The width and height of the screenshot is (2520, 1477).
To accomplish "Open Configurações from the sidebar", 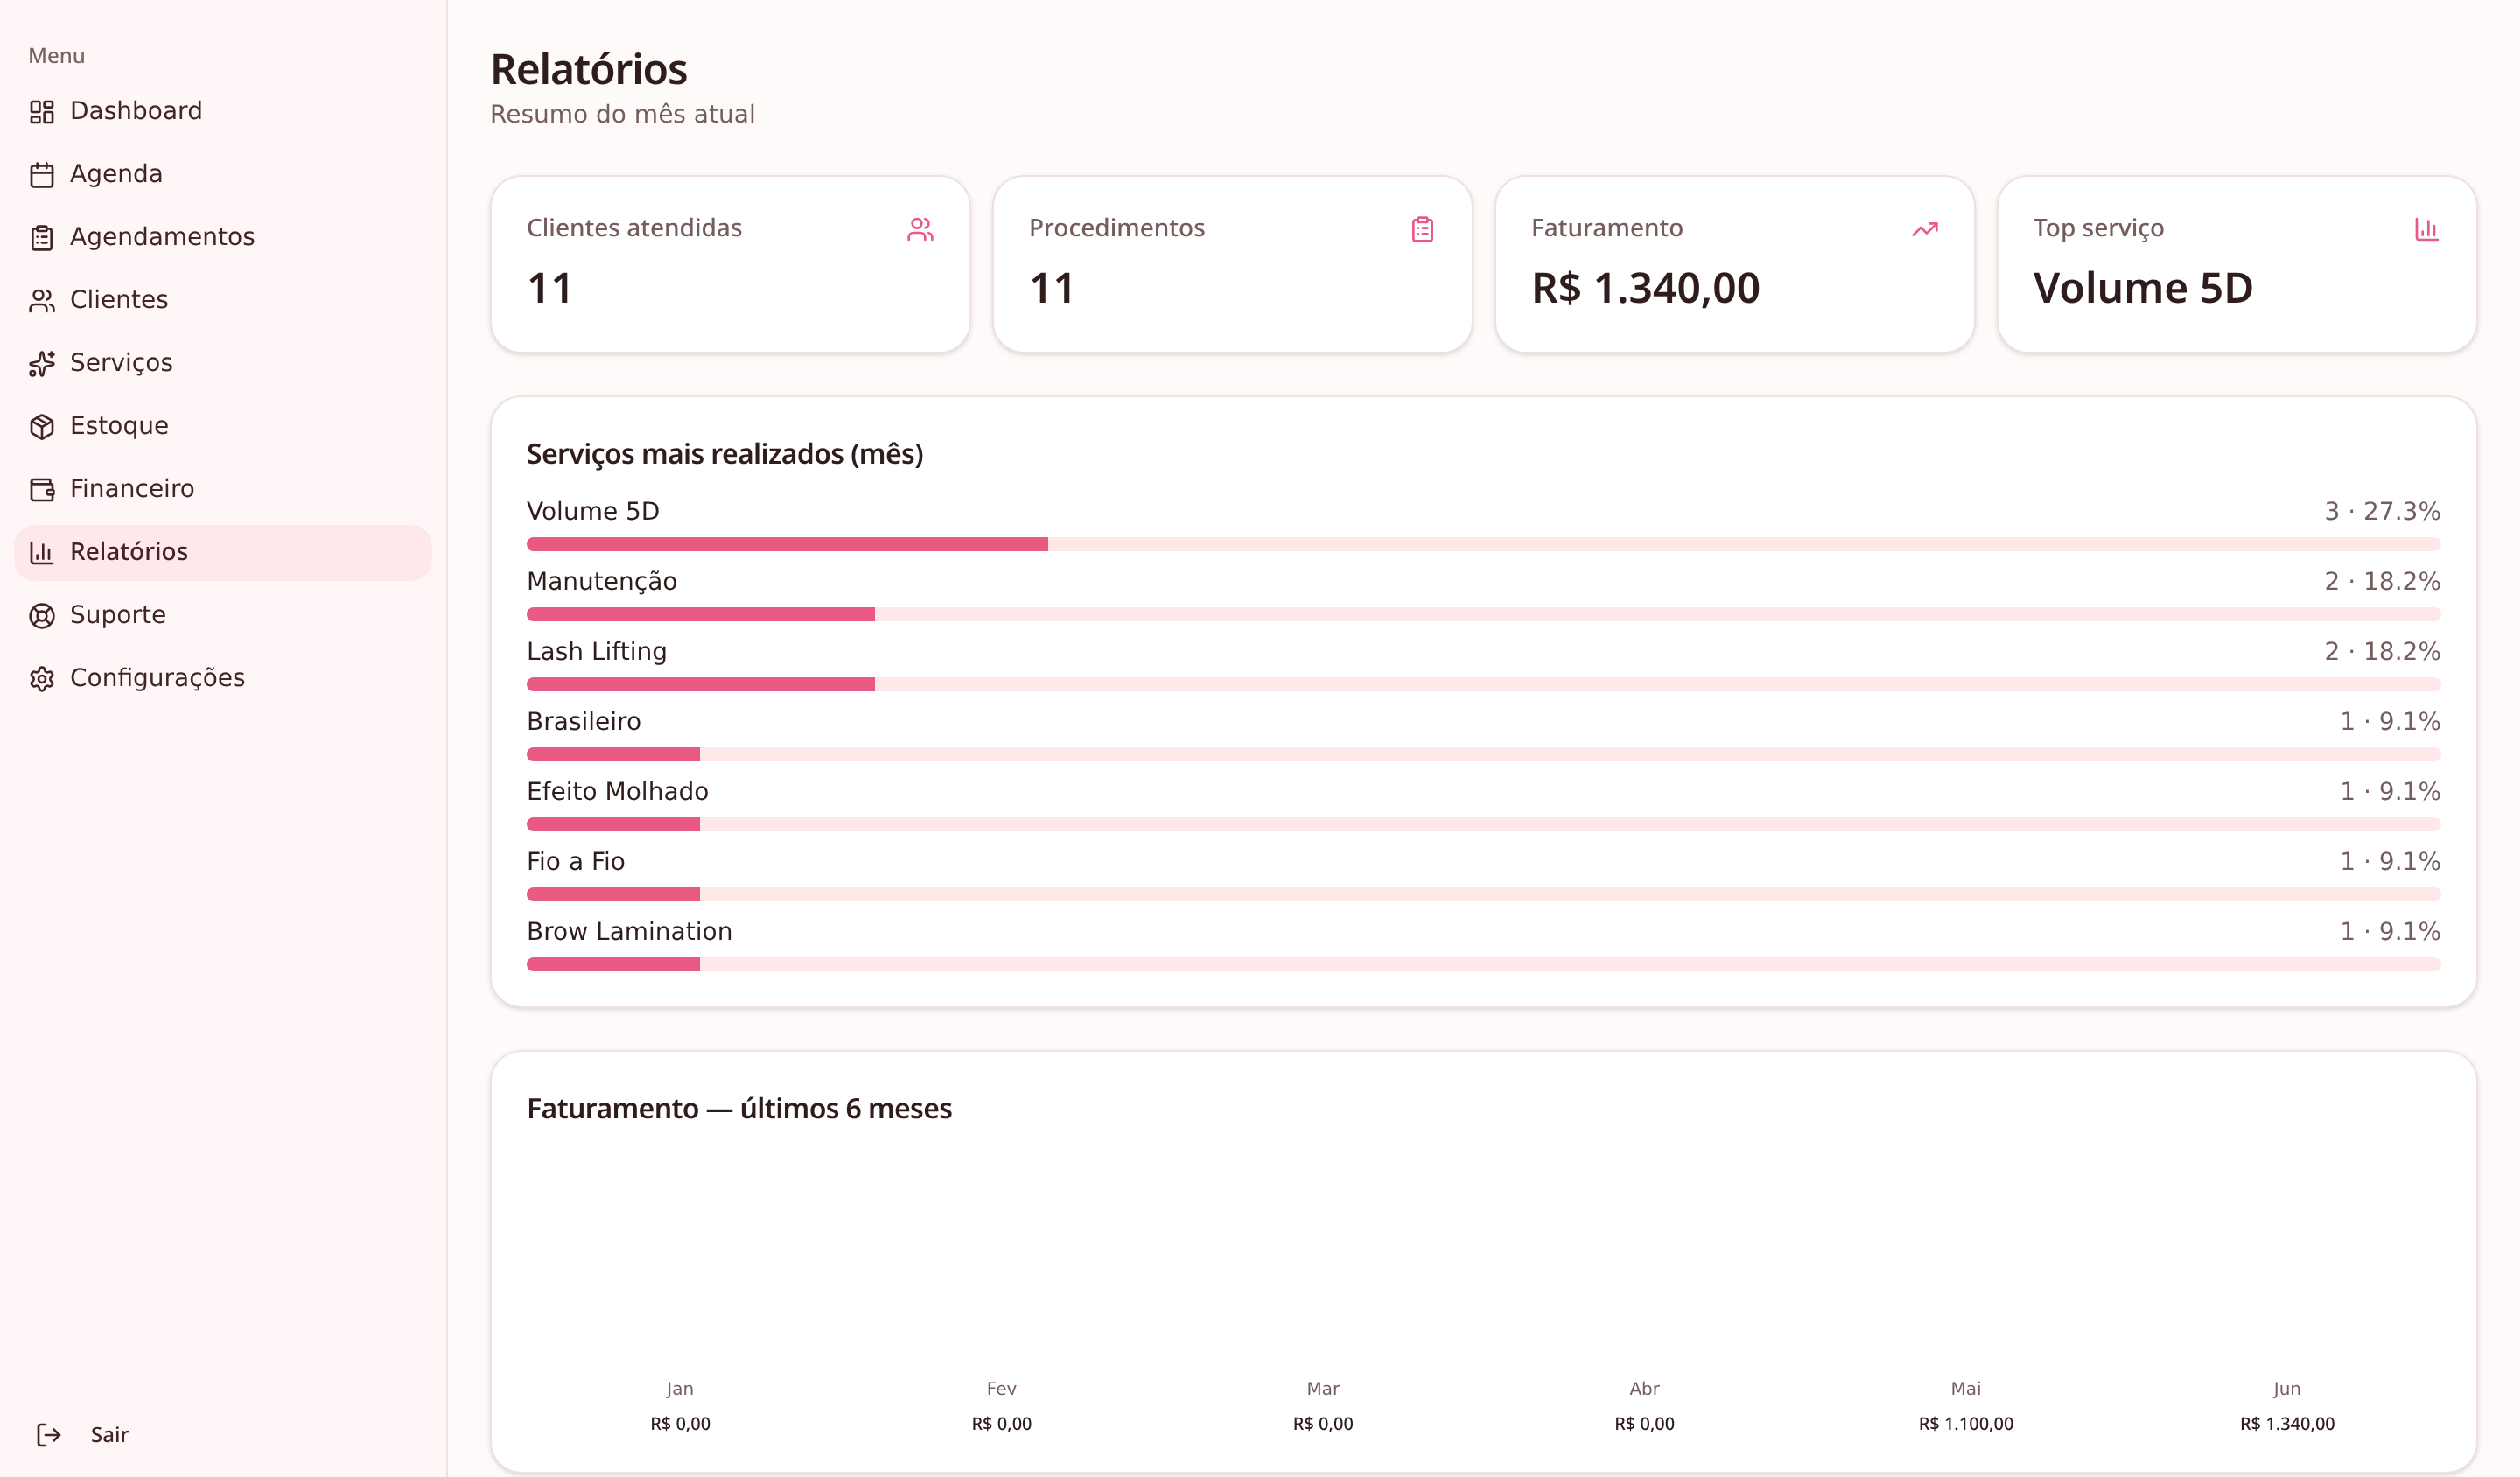I will (x=223, y=678).
